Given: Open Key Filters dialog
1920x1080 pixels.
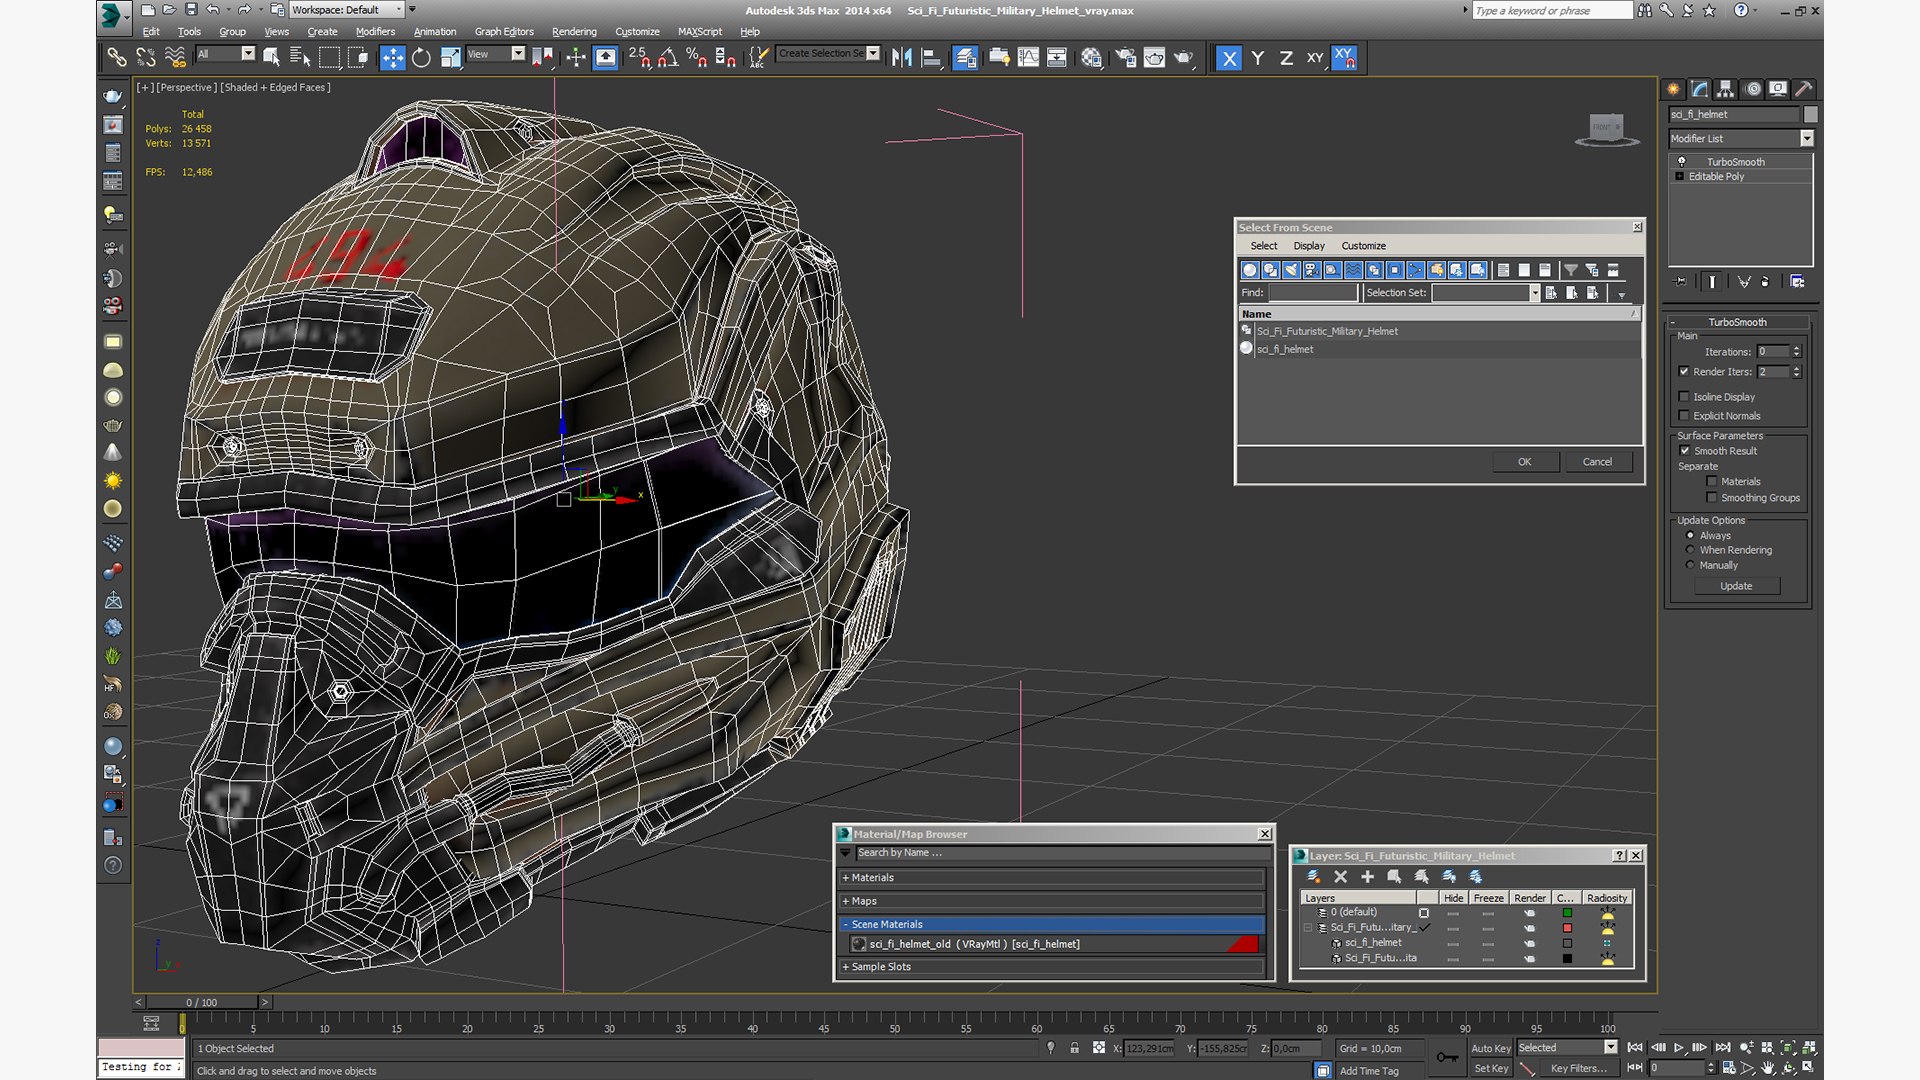Looking at the screenshot, I should (x=1579, y=1068).
